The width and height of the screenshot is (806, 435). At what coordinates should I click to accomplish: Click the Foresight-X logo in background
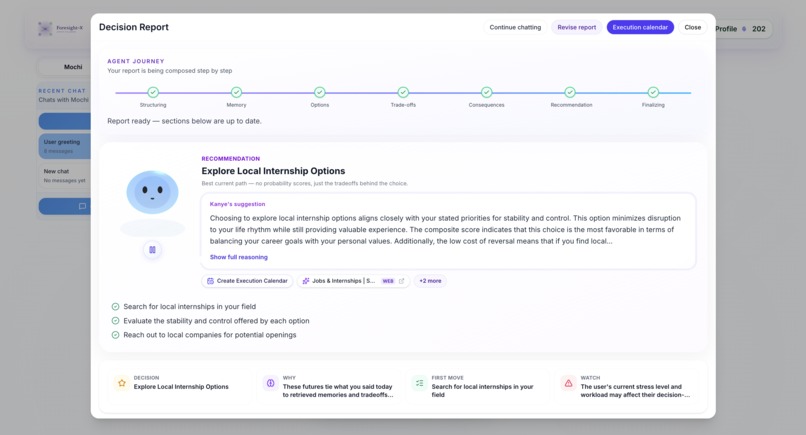coord(60,28)
